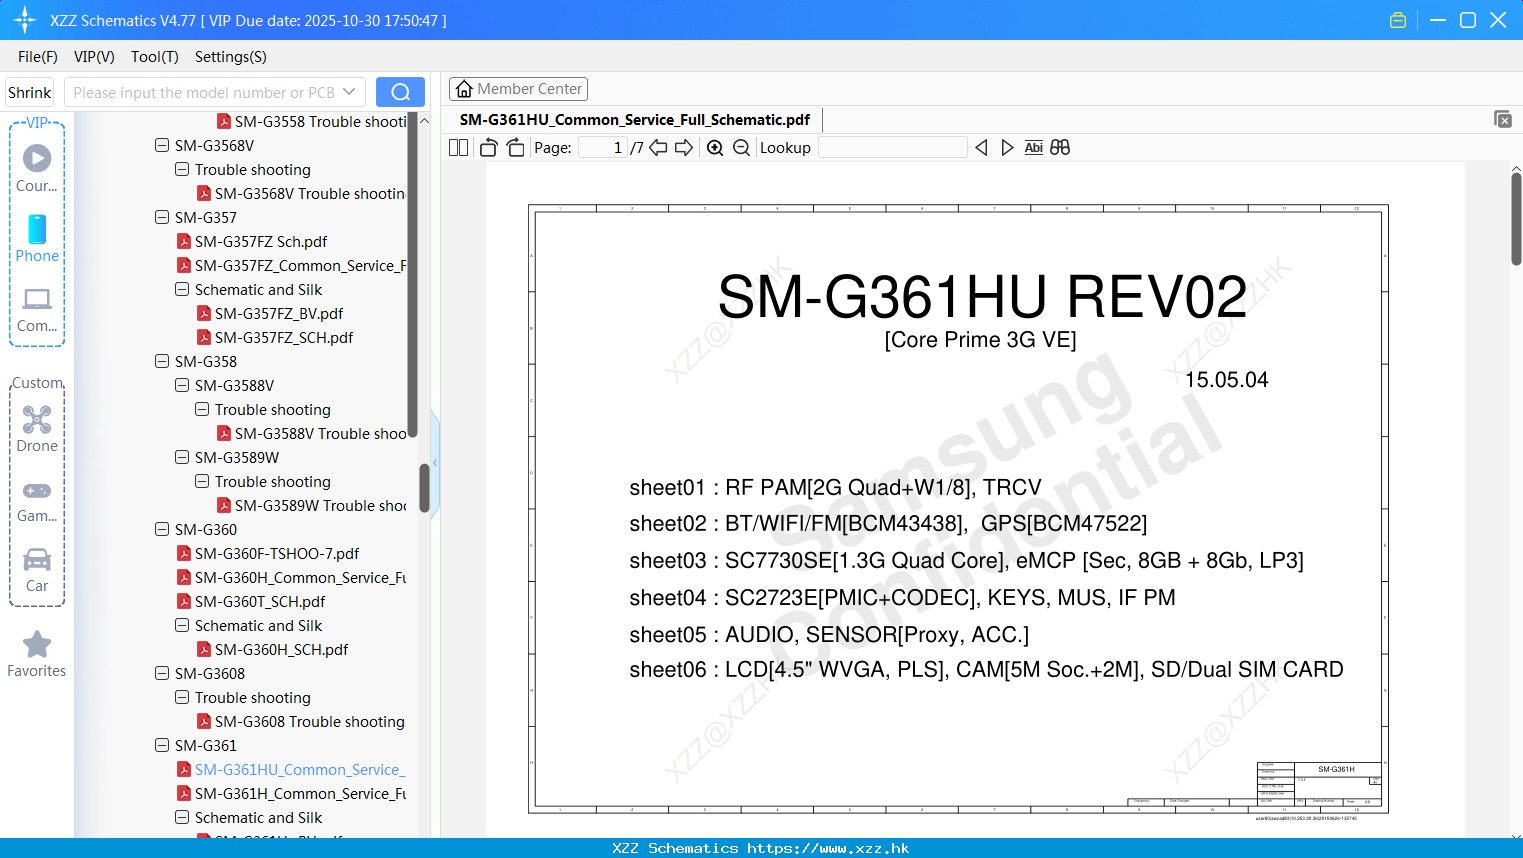Rotate page counterclockwise
Image resolution: width=1523 pixels, height=858 pixels.
pos(489,147)
